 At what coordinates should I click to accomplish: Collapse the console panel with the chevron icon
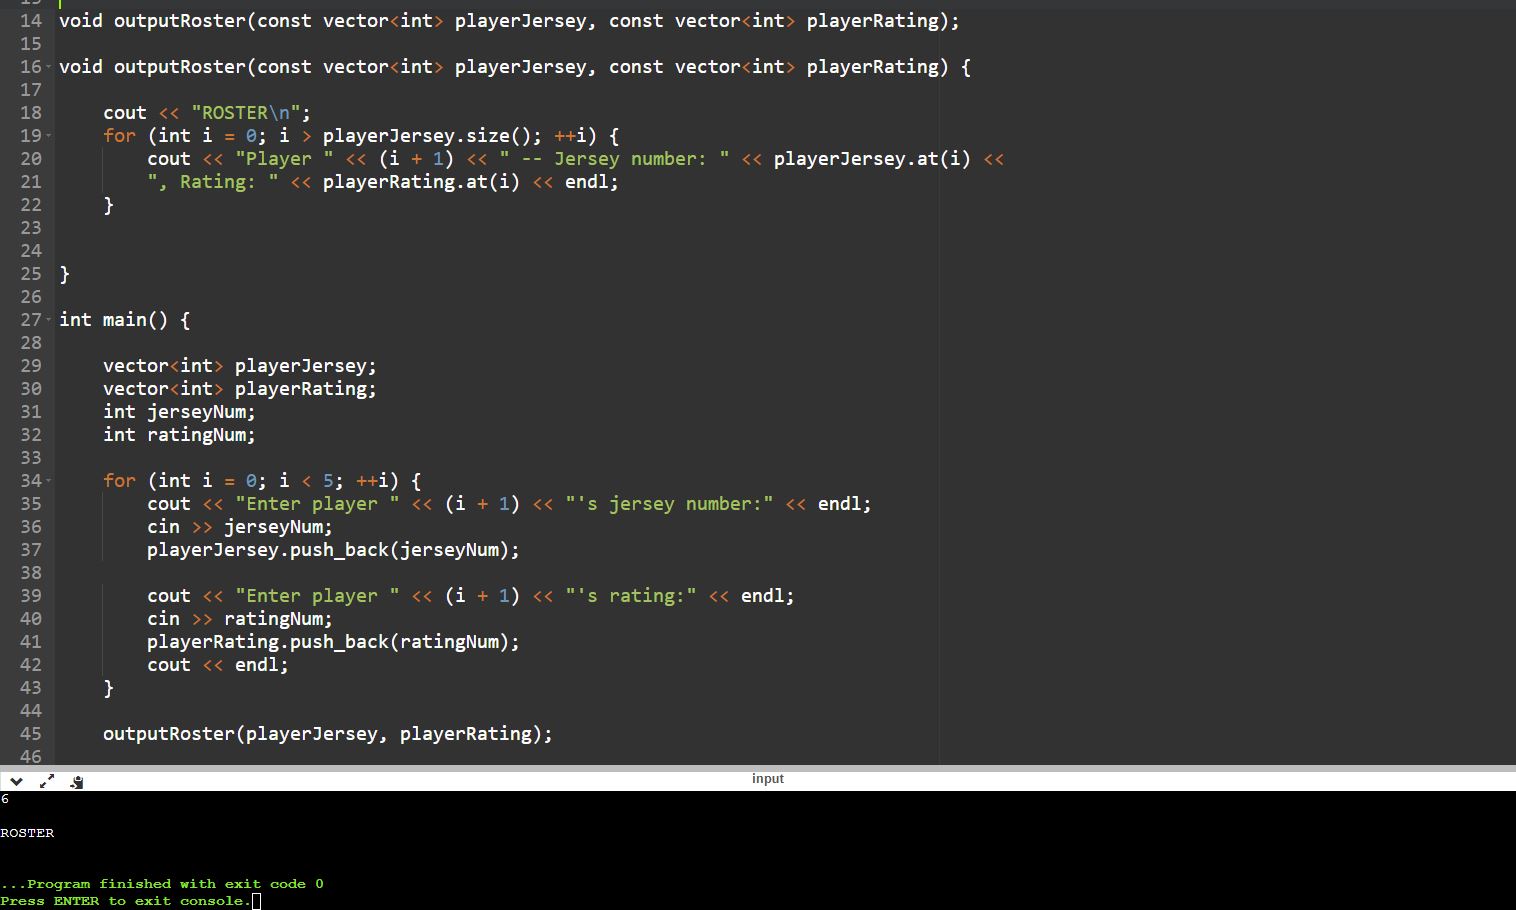coord(16,781)
